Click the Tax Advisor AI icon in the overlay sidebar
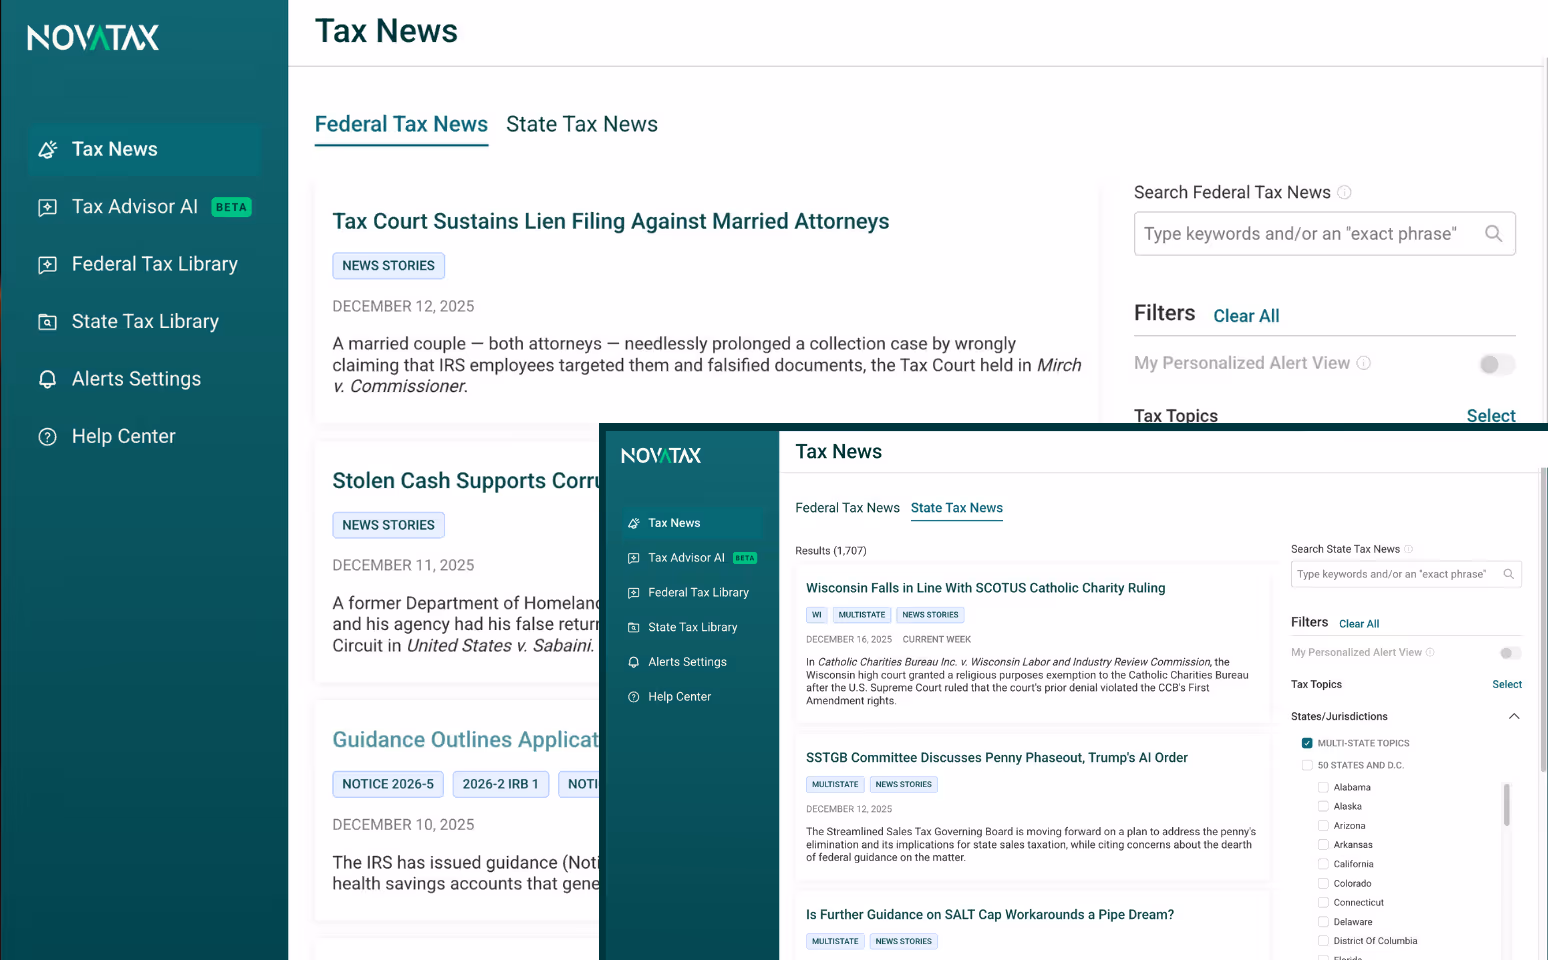The height and width of the screenshot is (960, 1548). (x=633, y=558)
